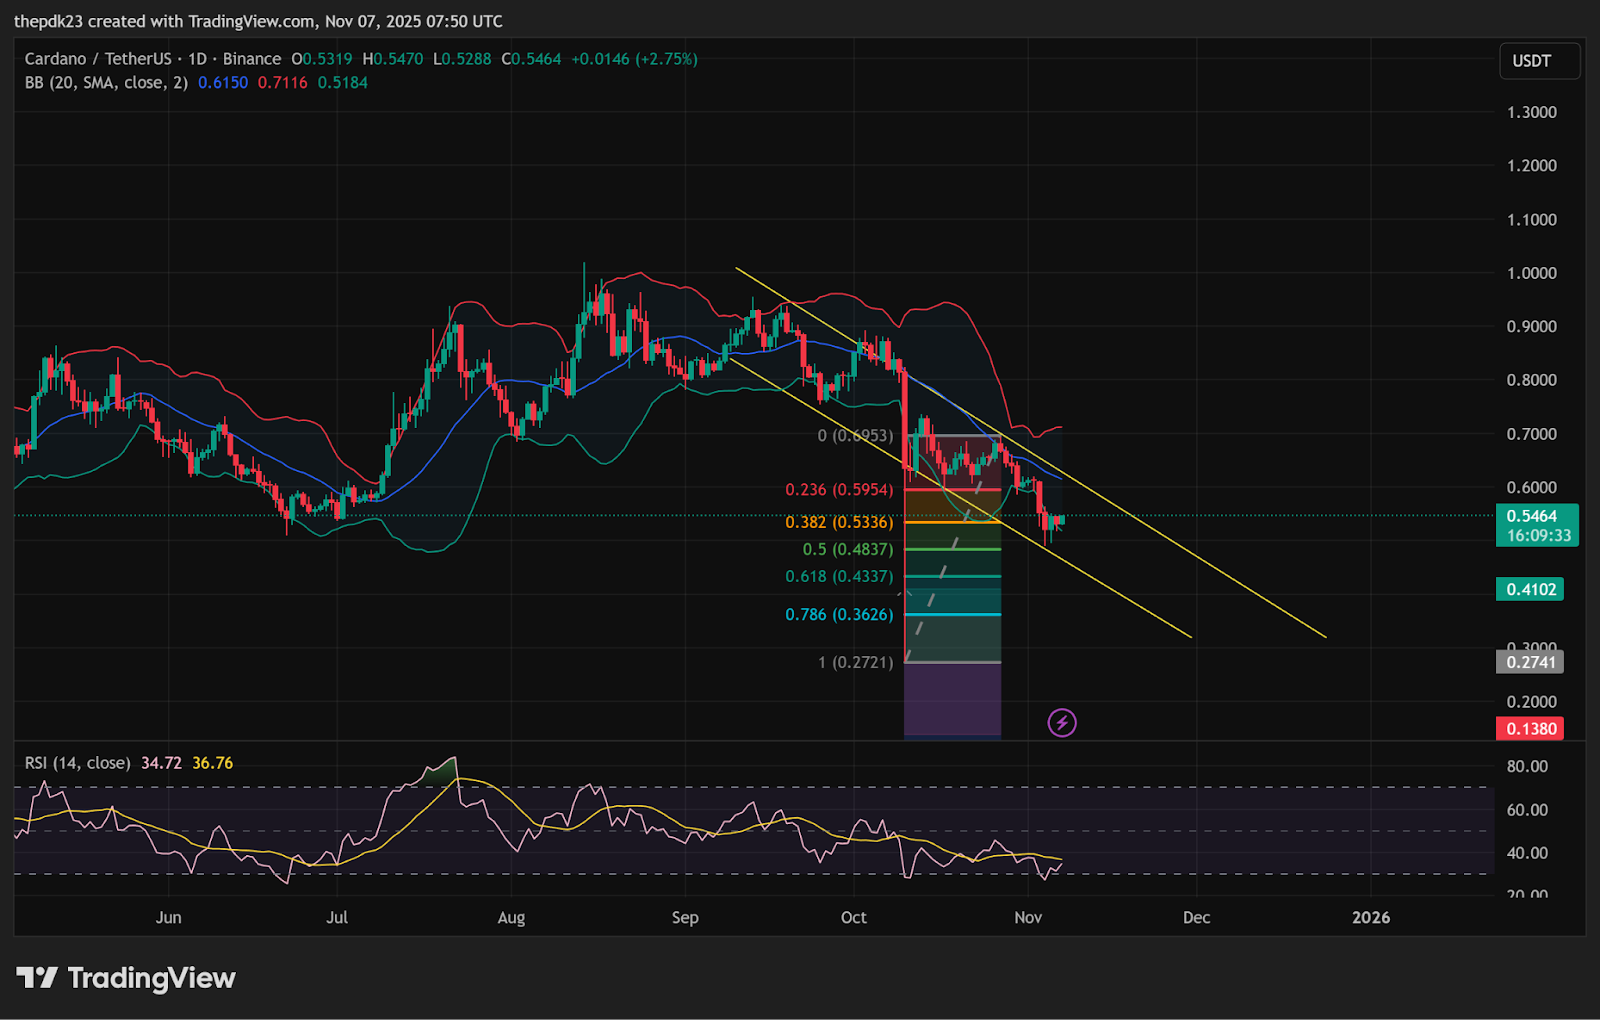This screenshot has width=1600, height=1020.
Task: Click the purple lightning bolt event icon
Action: coord(1061,722)
